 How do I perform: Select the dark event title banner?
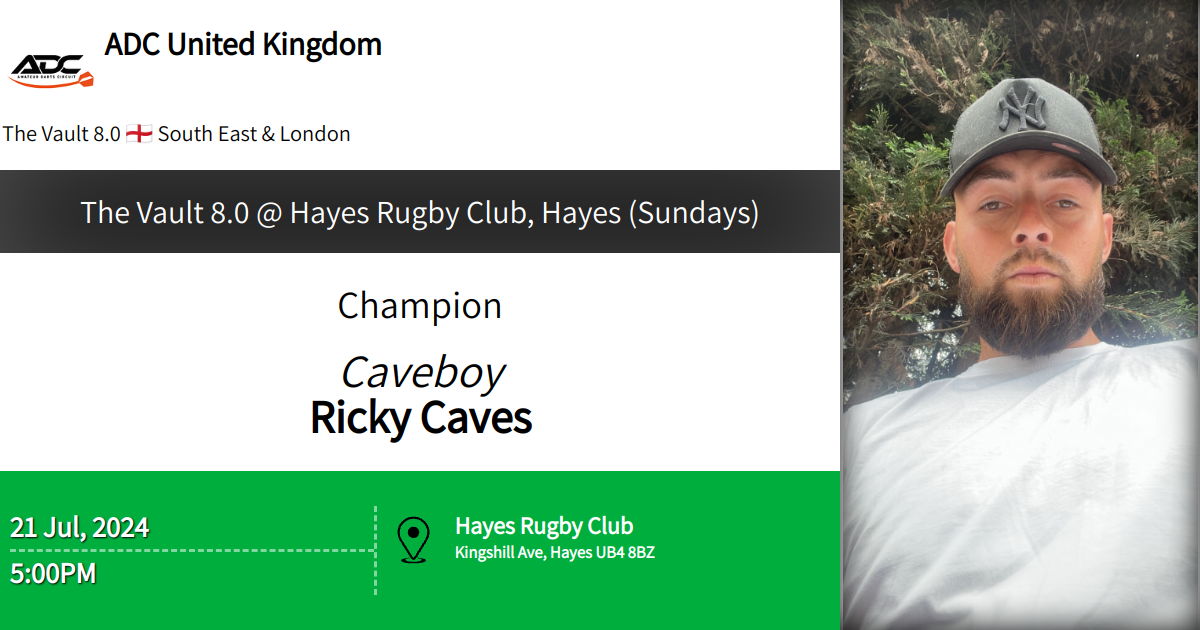[420, 212]
